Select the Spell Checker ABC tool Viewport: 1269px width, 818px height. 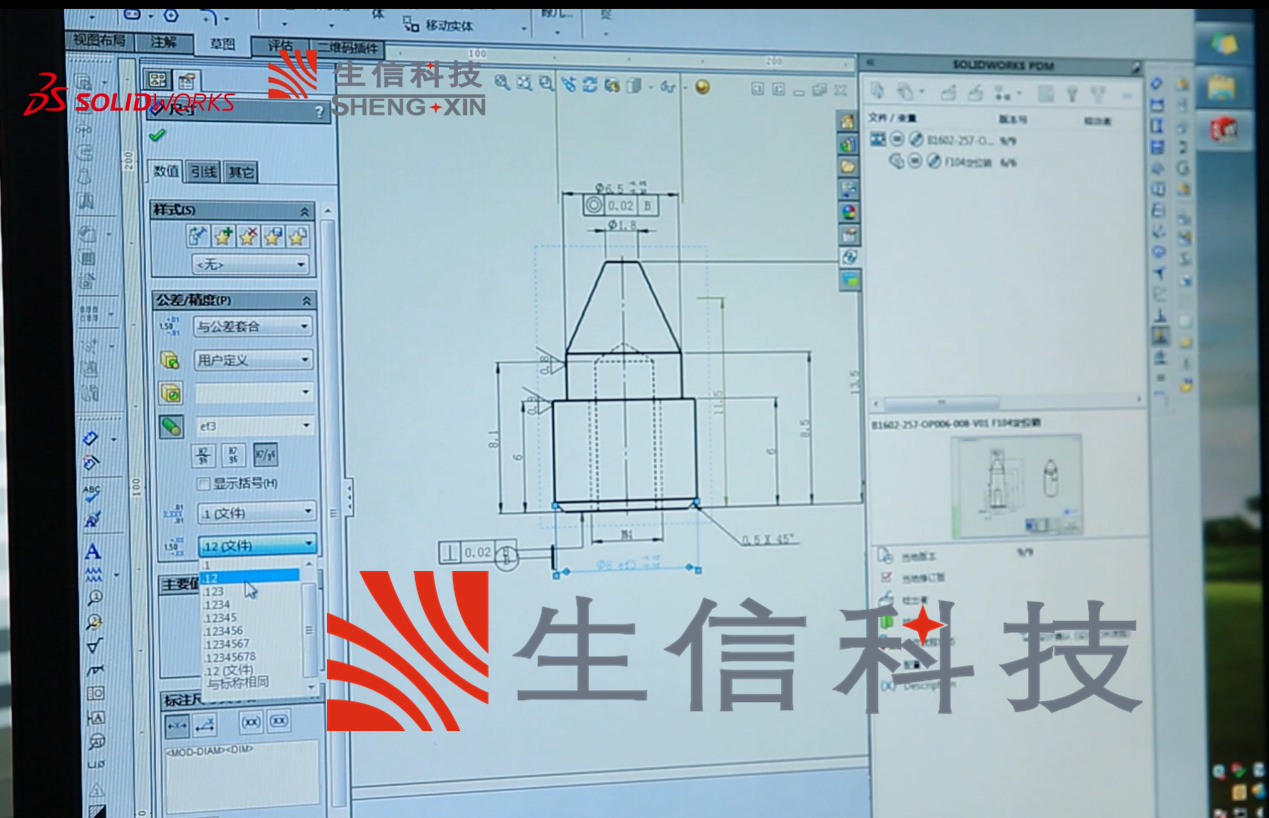point(92,495)
